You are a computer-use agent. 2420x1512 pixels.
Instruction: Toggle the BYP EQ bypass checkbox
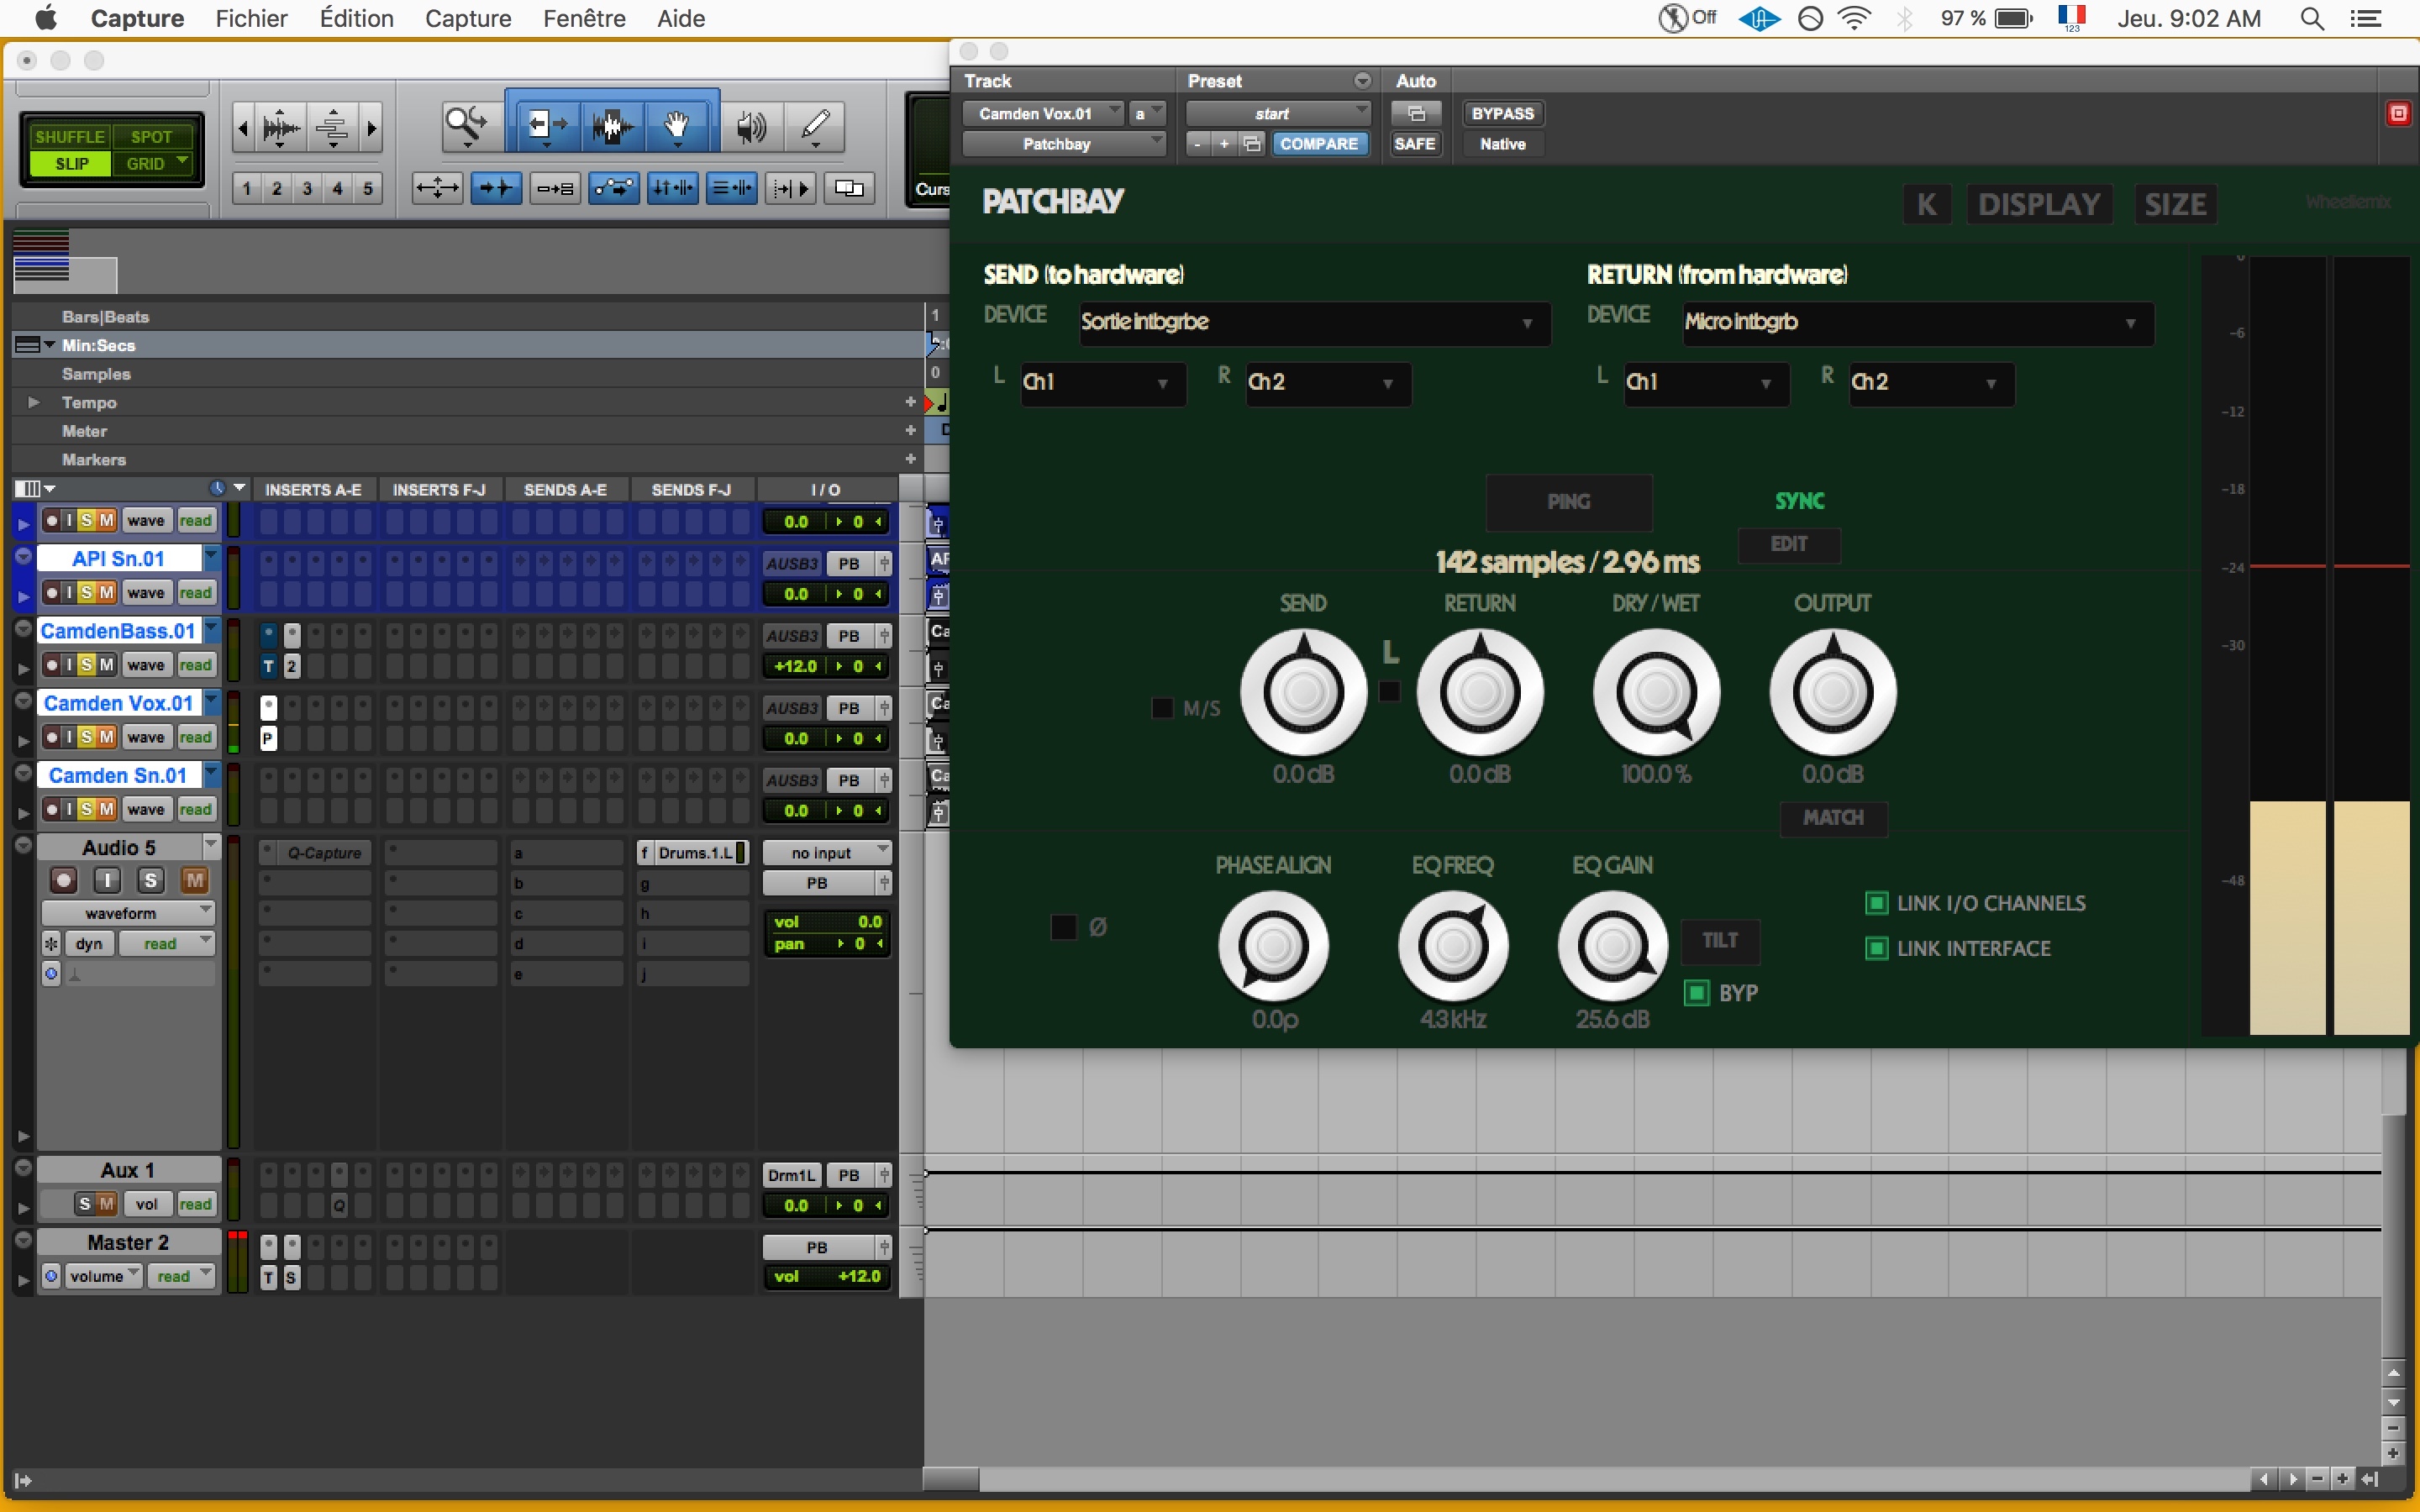click(x=1697, y=993)
